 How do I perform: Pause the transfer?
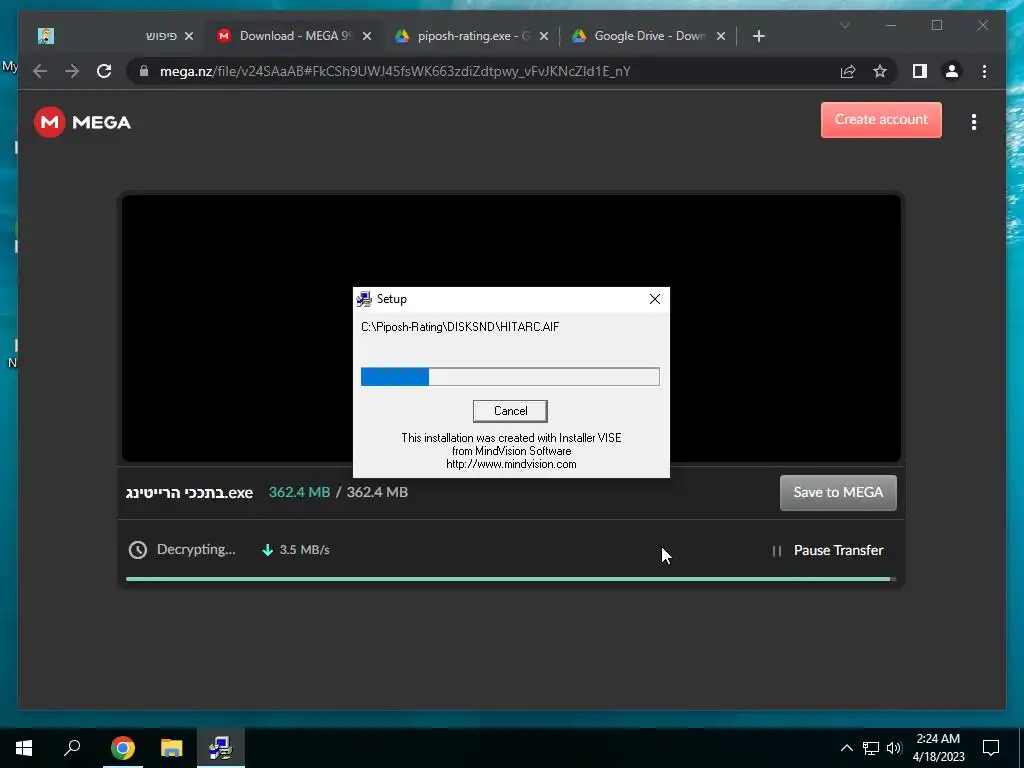[x=827, y=551]
